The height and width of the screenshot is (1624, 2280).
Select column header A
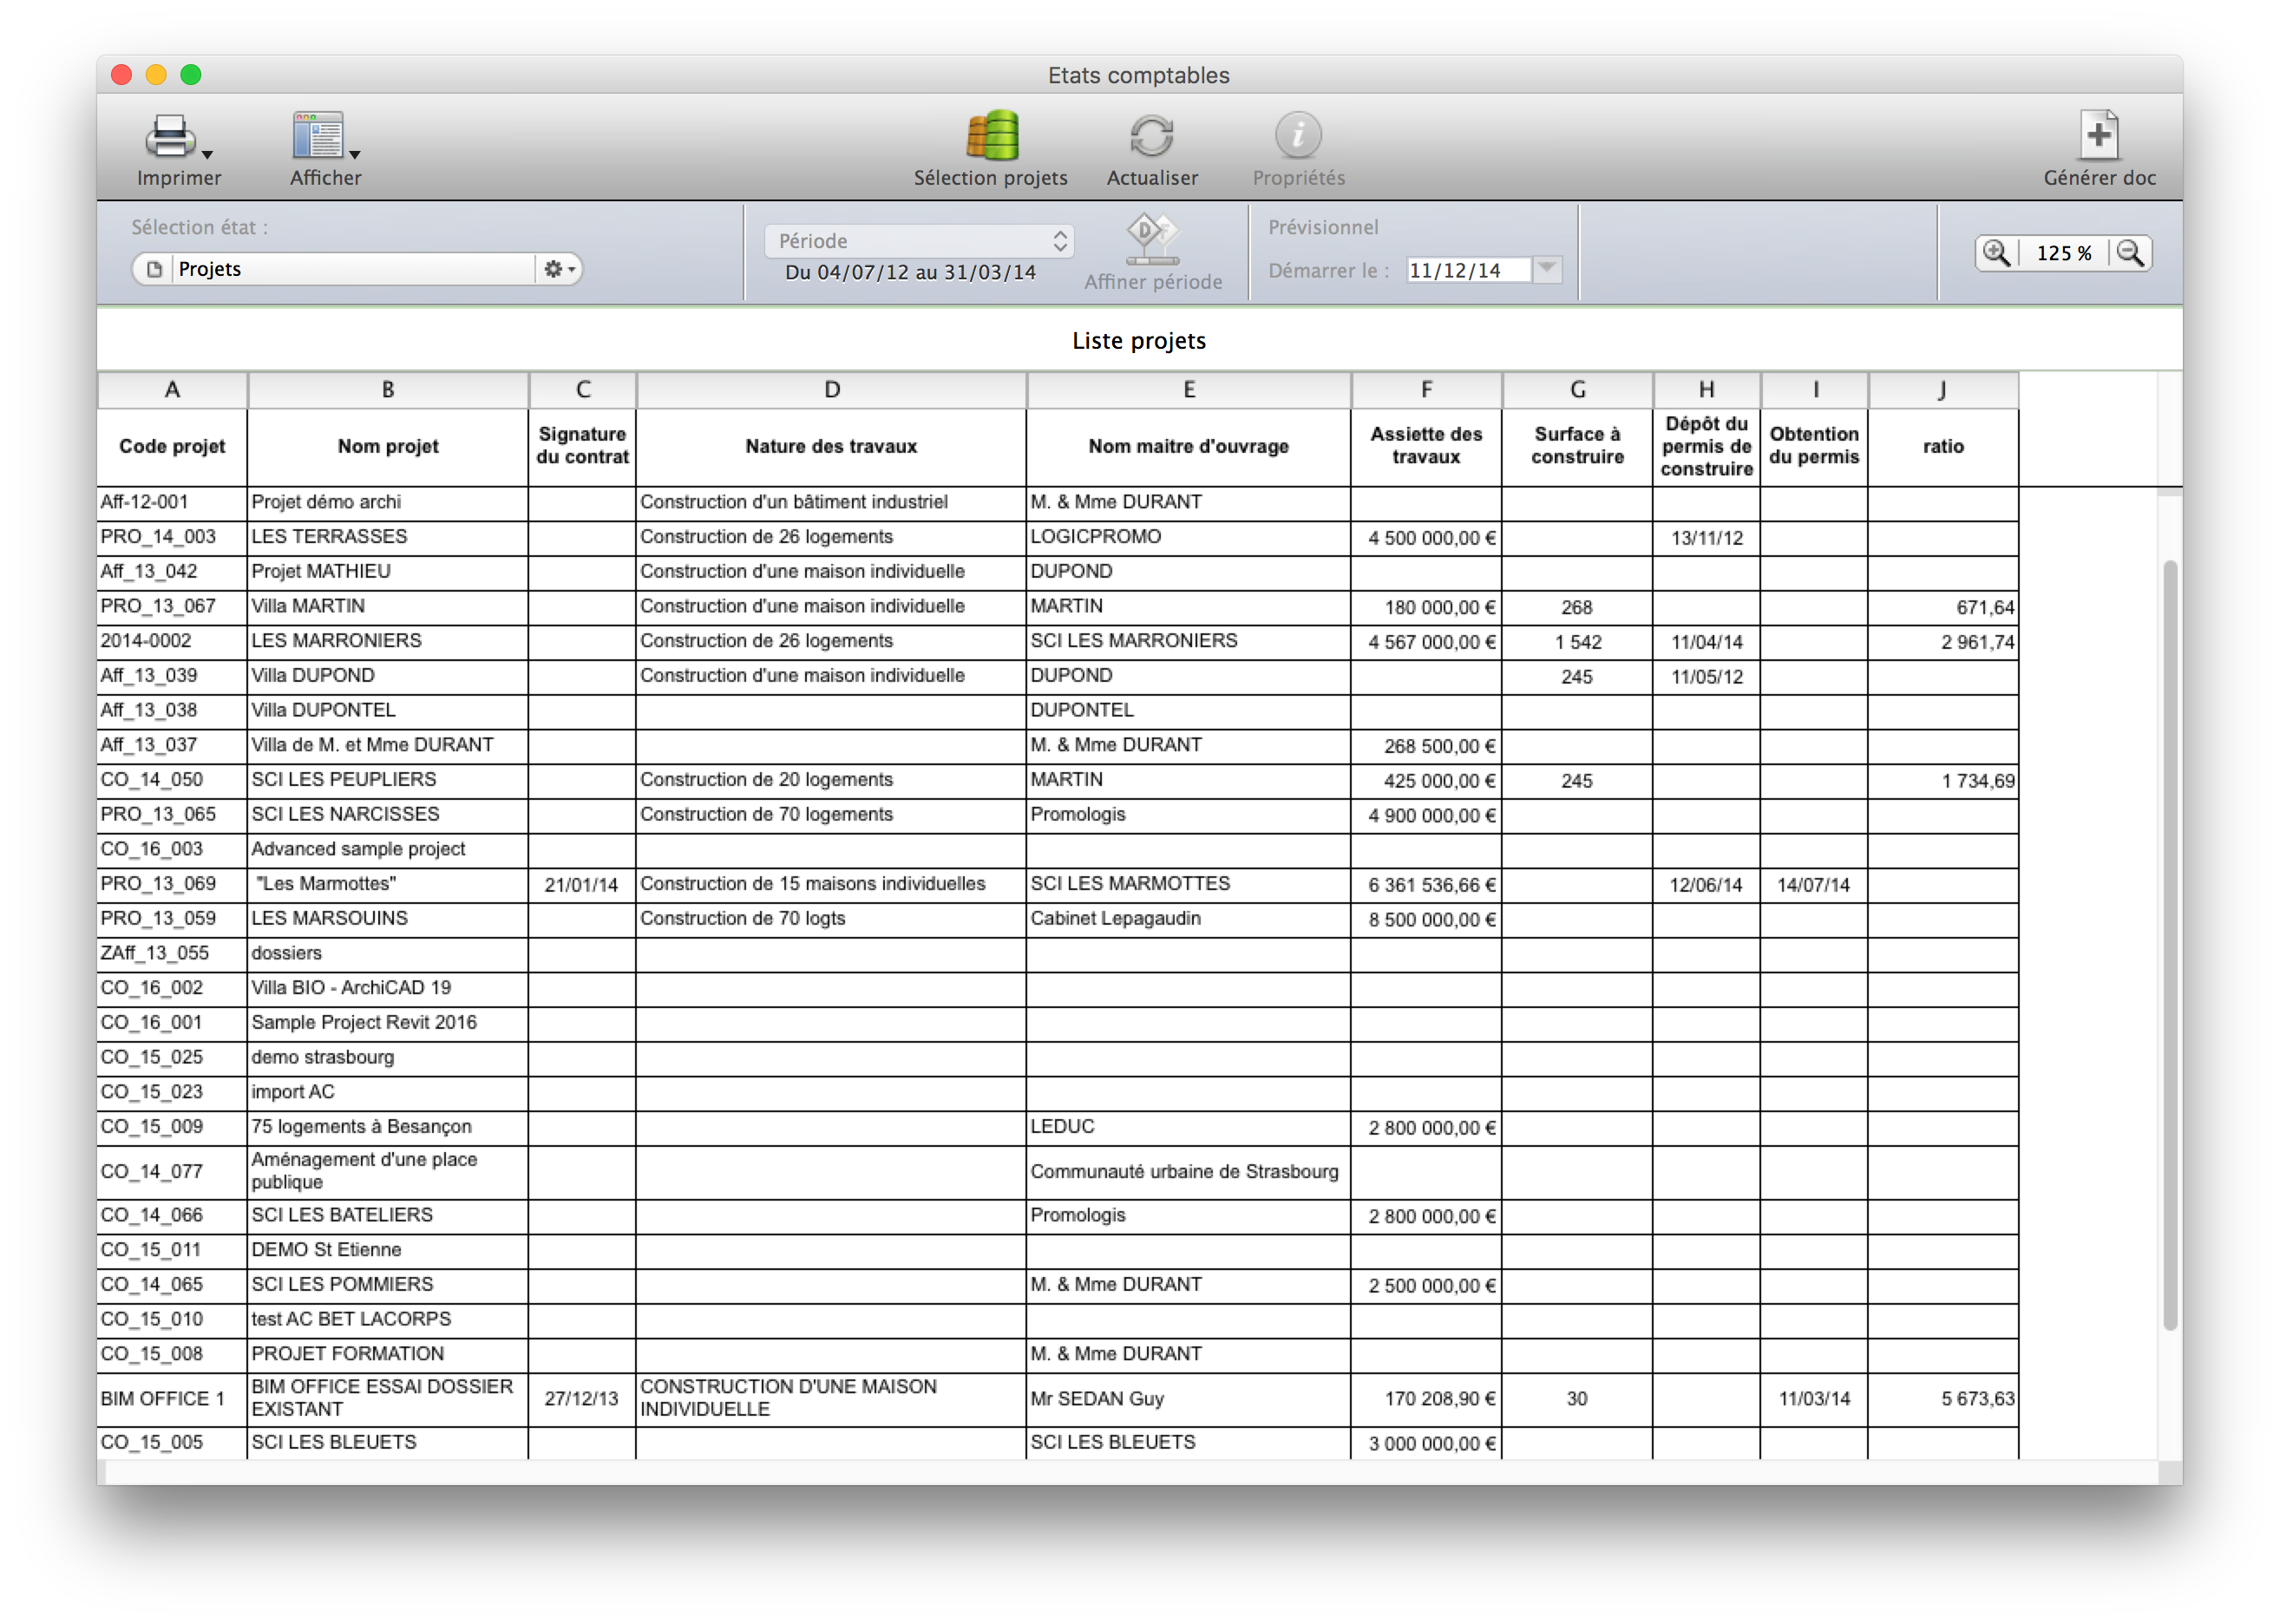pos(172,390)
